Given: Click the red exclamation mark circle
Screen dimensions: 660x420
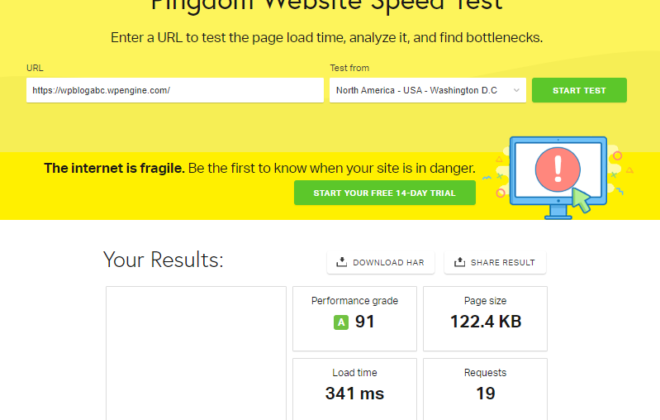Looking at the screenshot, I should (558, 169).
